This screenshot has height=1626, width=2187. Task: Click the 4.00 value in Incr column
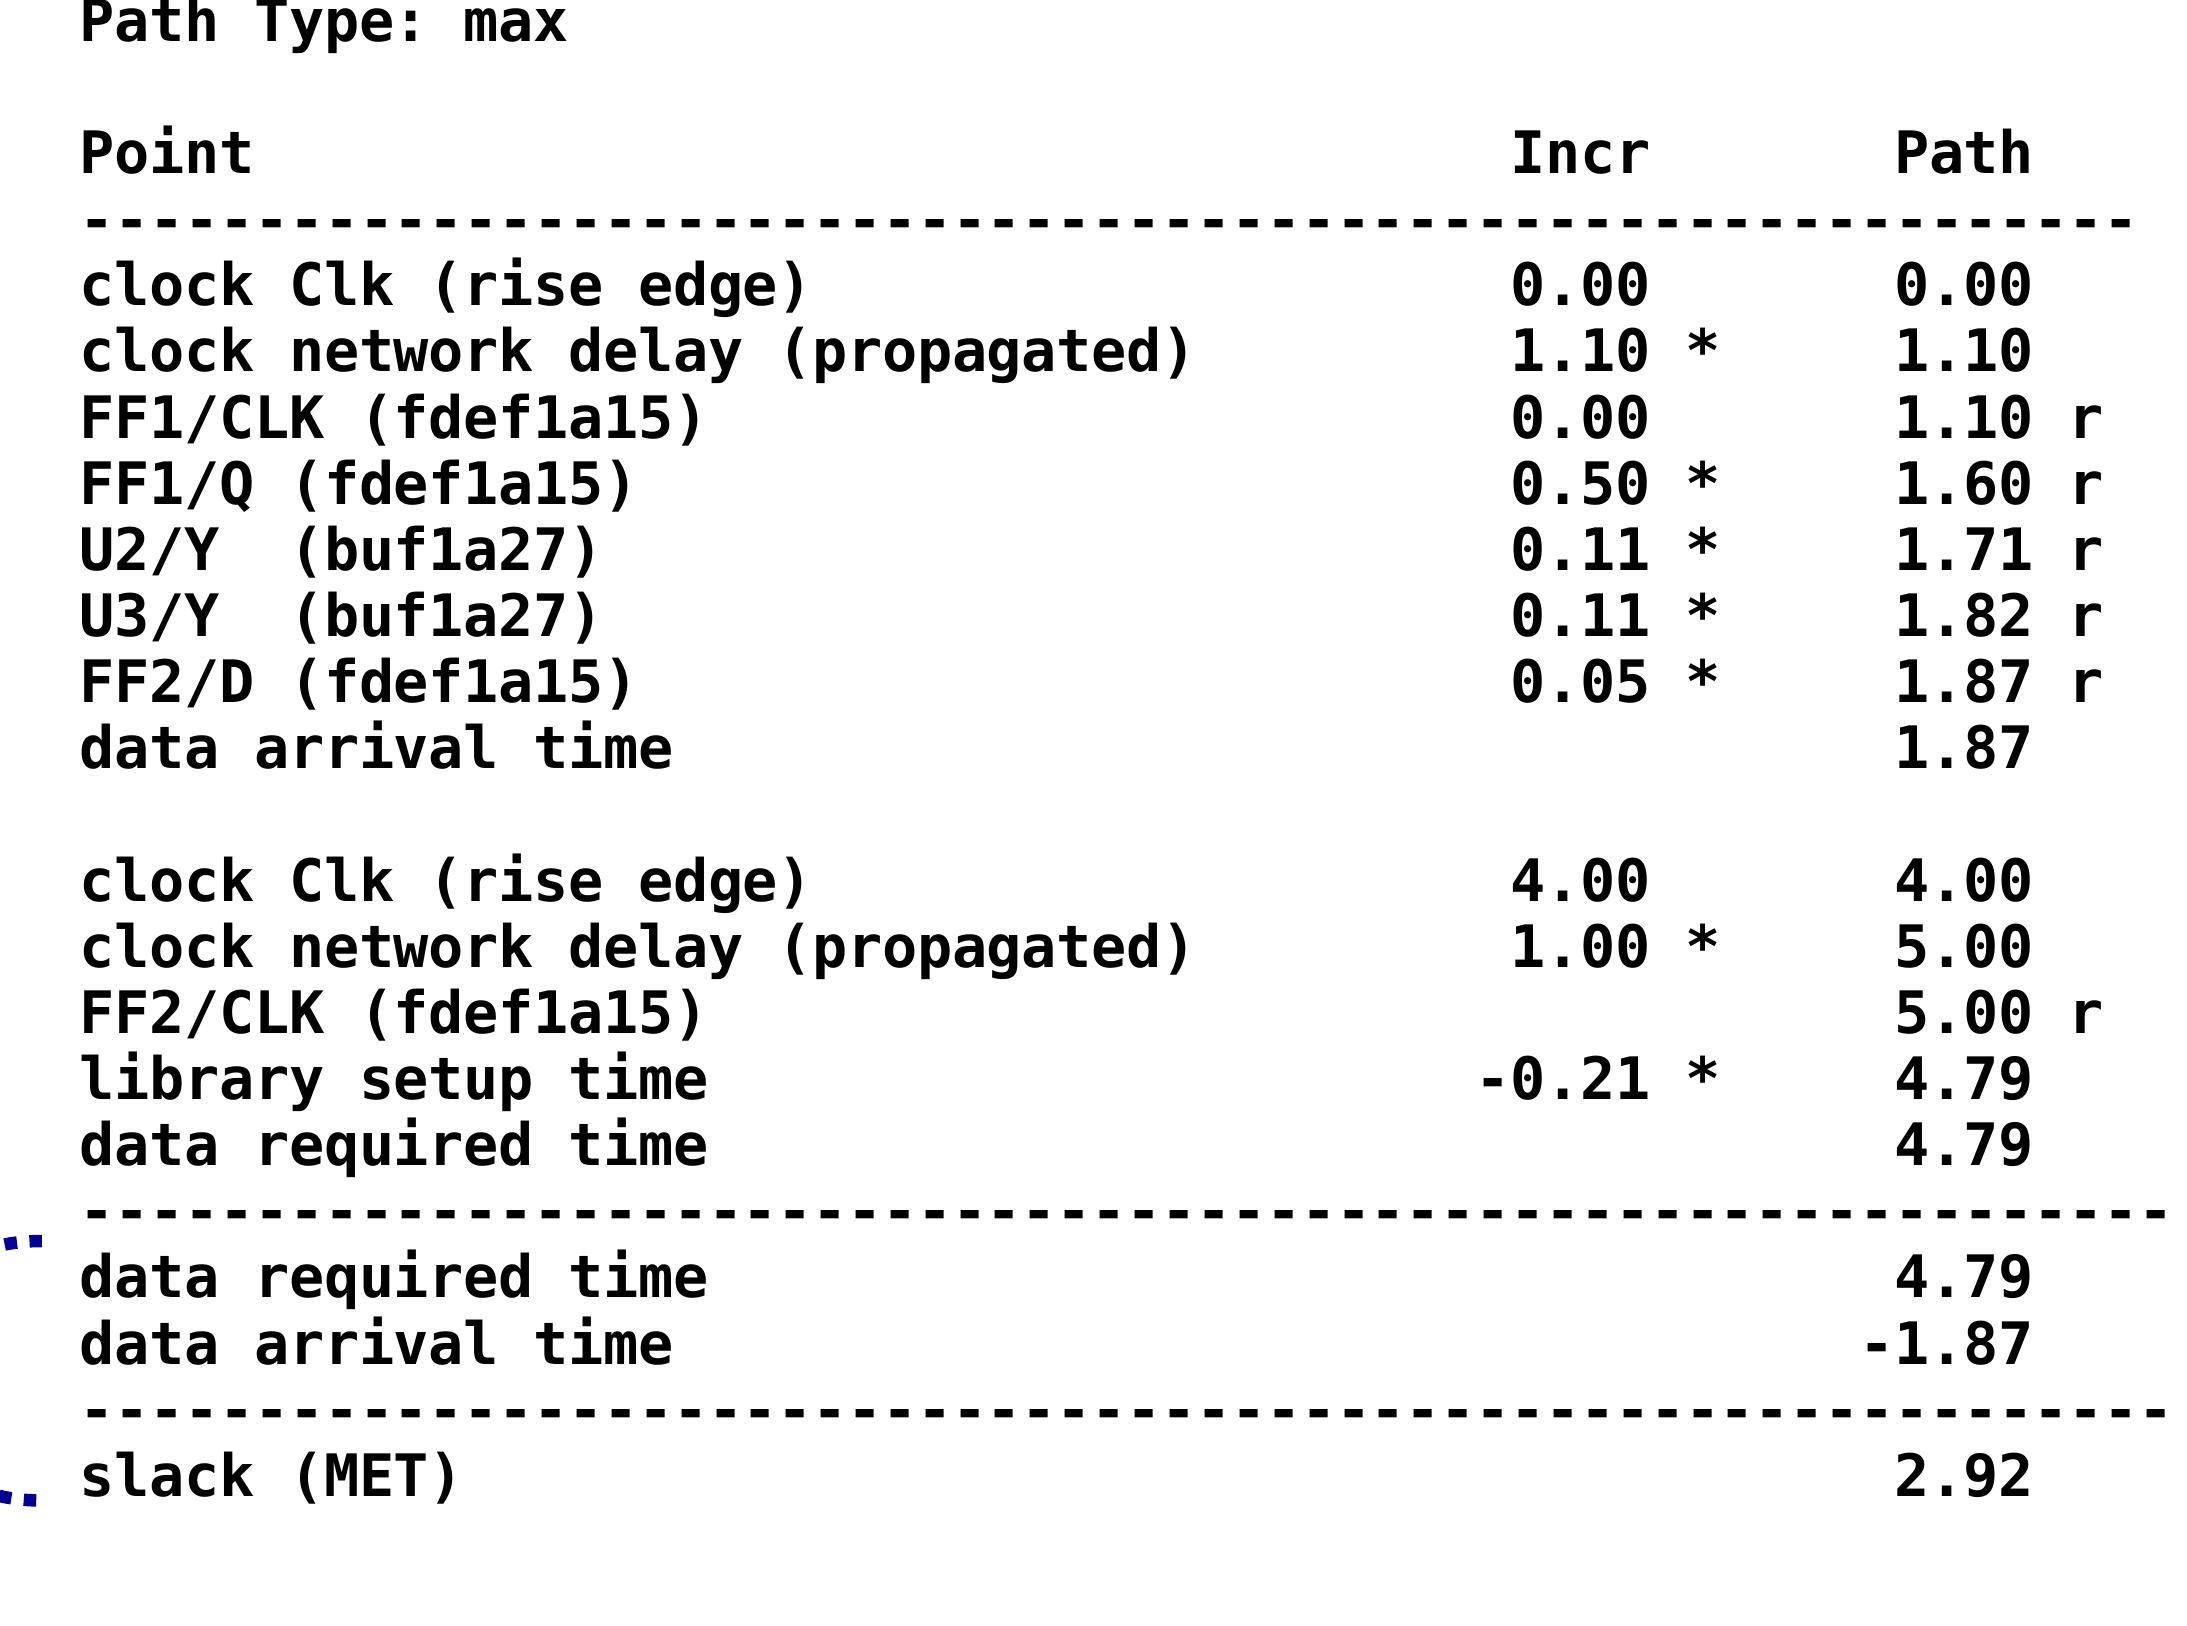point(1579,881)
